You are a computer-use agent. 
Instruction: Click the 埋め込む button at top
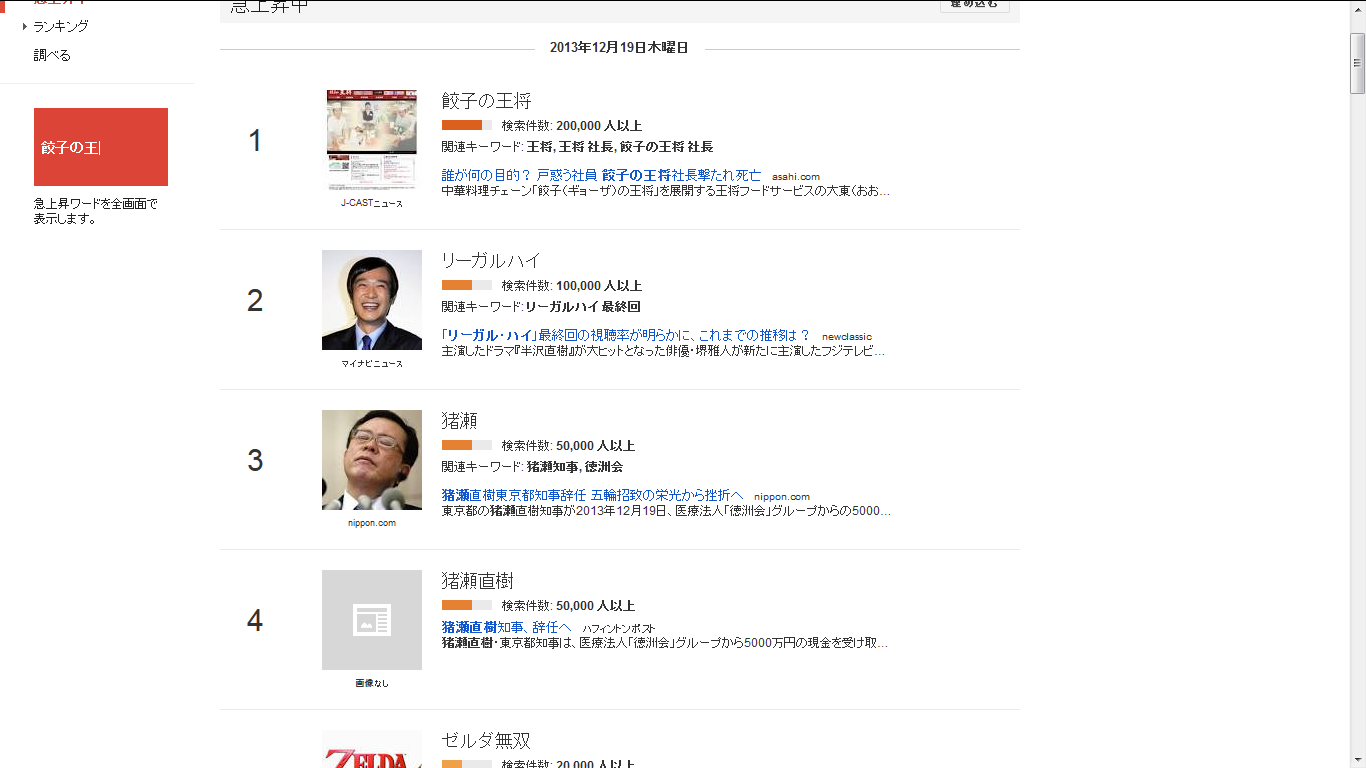pos(975,5)
